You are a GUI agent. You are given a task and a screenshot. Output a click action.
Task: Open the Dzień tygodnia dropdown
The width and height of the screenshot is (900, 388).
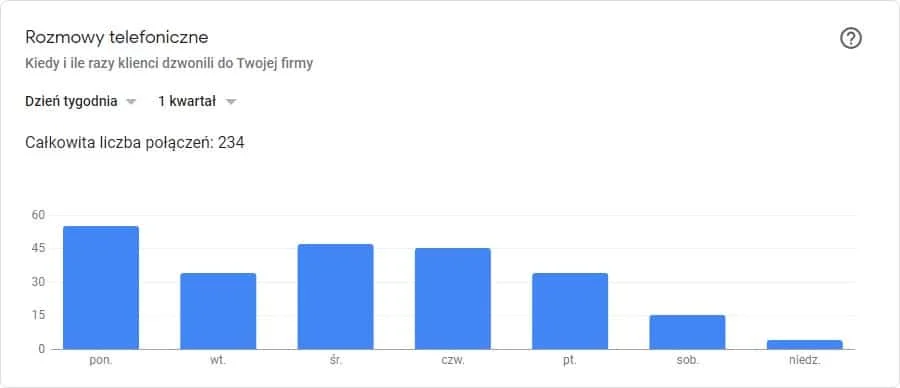point(81,102)
